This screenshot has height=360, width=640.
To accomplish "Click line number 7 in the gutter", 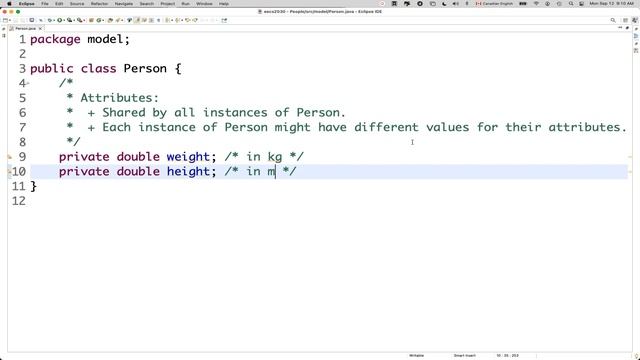I will click(x=22, y=127).
